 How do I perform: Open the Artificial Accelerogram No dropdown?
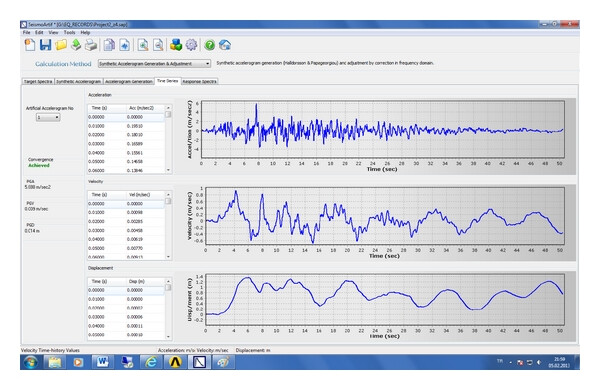(x=48, y=117)
